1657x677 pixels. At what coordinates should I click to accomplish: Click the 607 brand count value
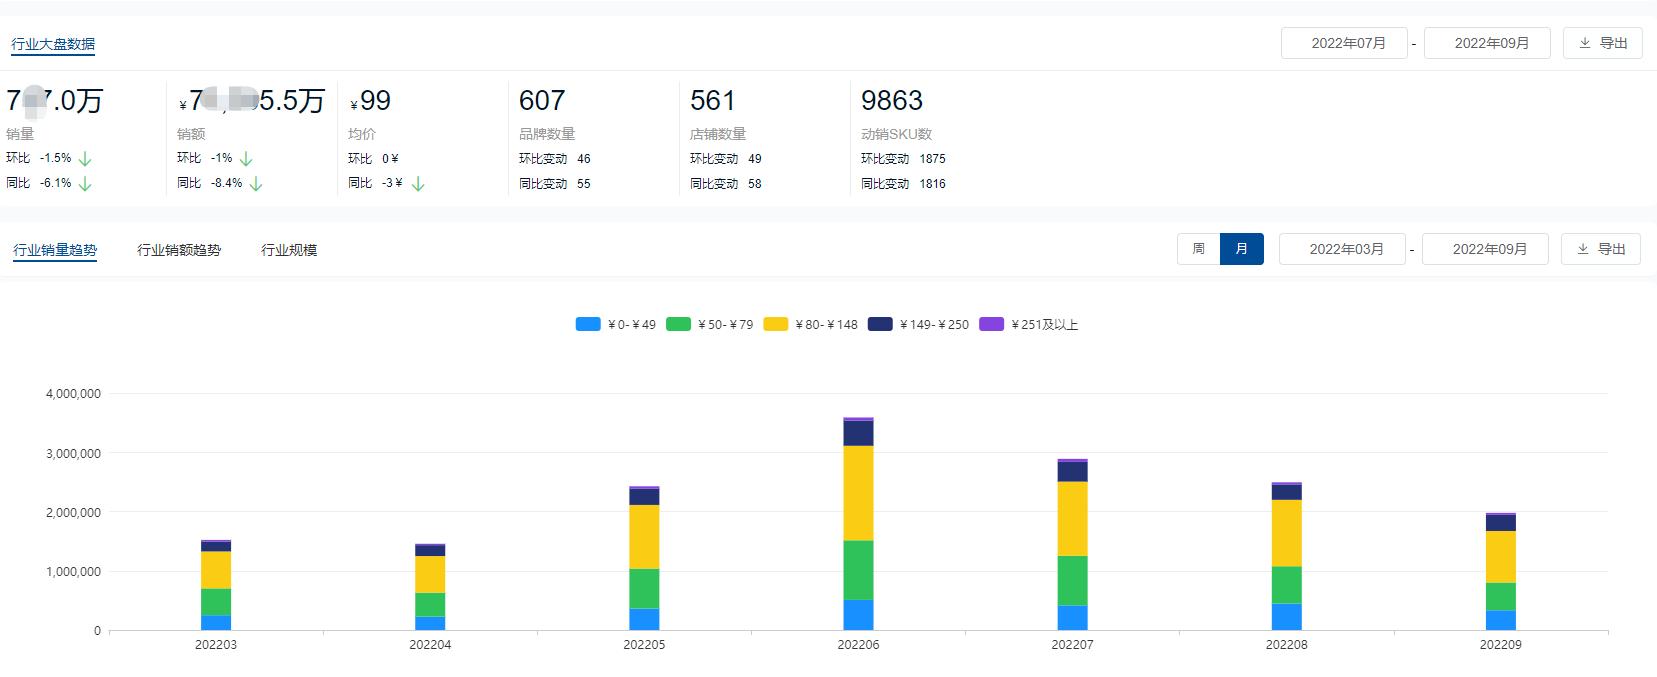[x=542, y=101]
